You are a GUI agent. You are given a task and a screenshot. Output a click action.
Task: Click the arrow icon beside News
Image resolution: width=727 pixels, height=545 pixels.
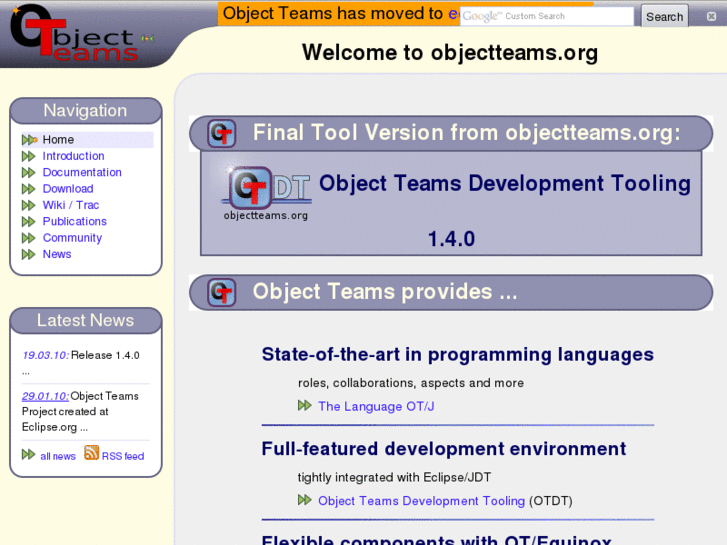29,254
